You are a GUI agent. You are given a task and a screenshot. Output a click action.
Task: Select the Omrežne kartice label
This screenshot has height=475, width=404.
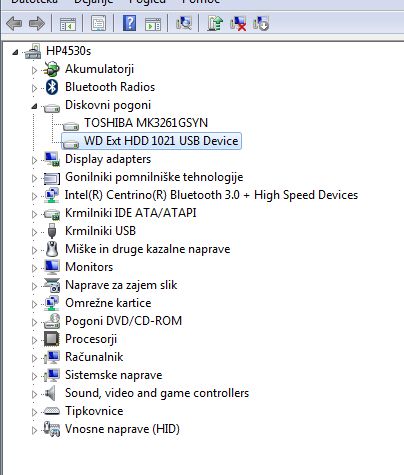[x=108, y=303]
